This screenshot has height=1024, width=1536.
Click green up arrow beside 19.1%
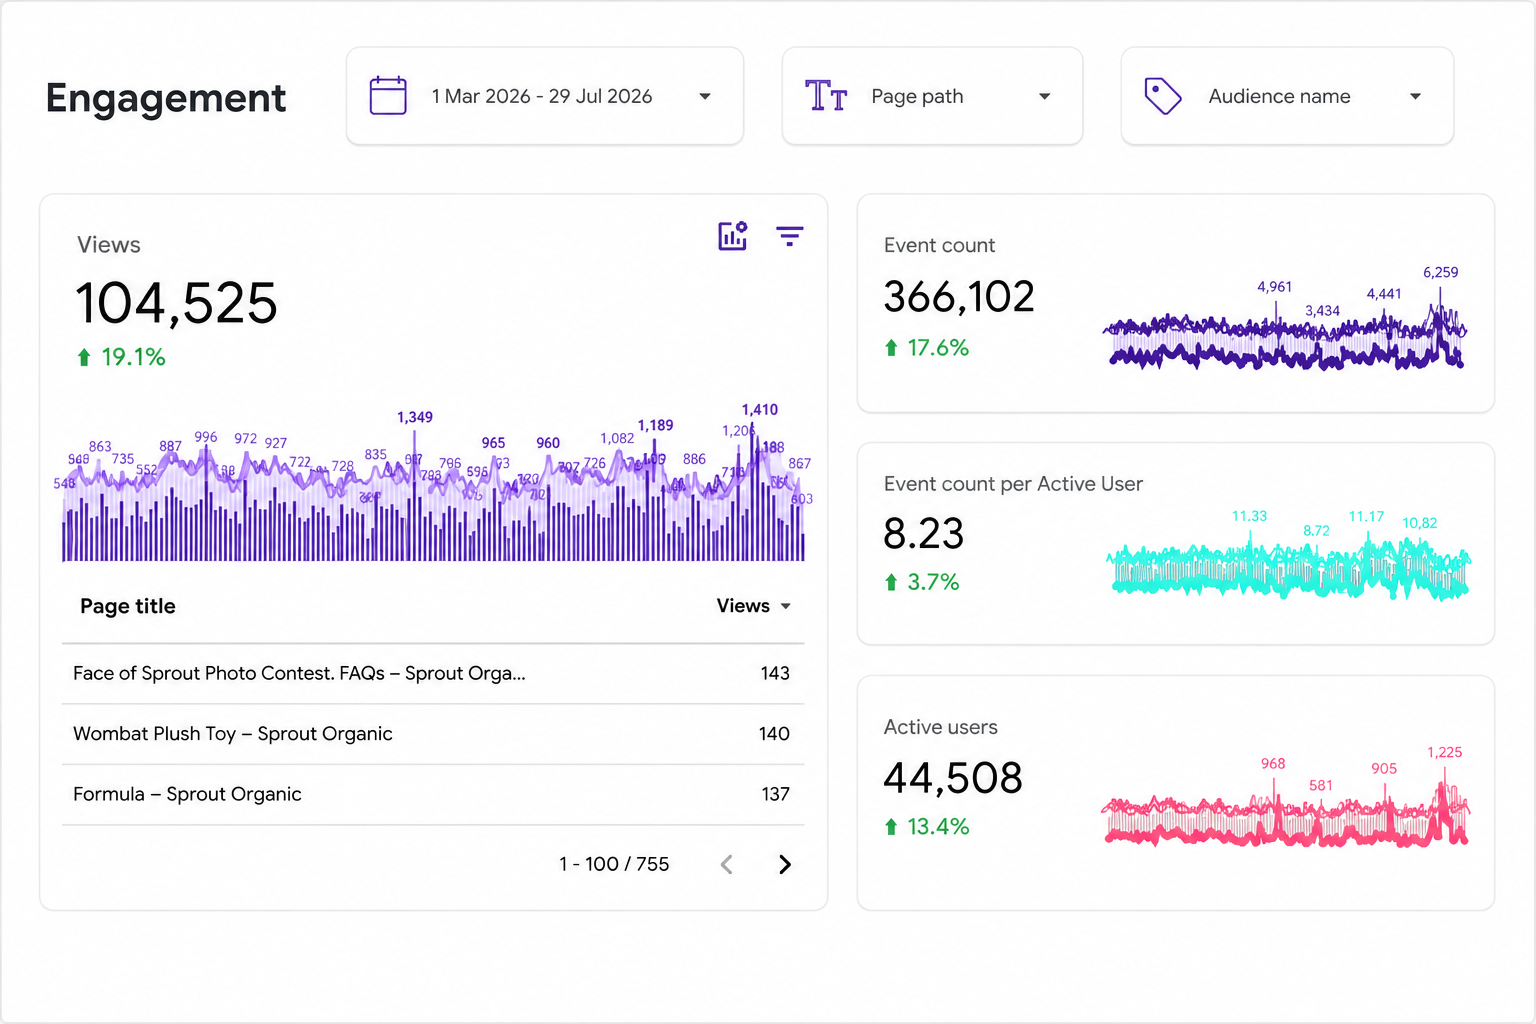pos(84,357)
